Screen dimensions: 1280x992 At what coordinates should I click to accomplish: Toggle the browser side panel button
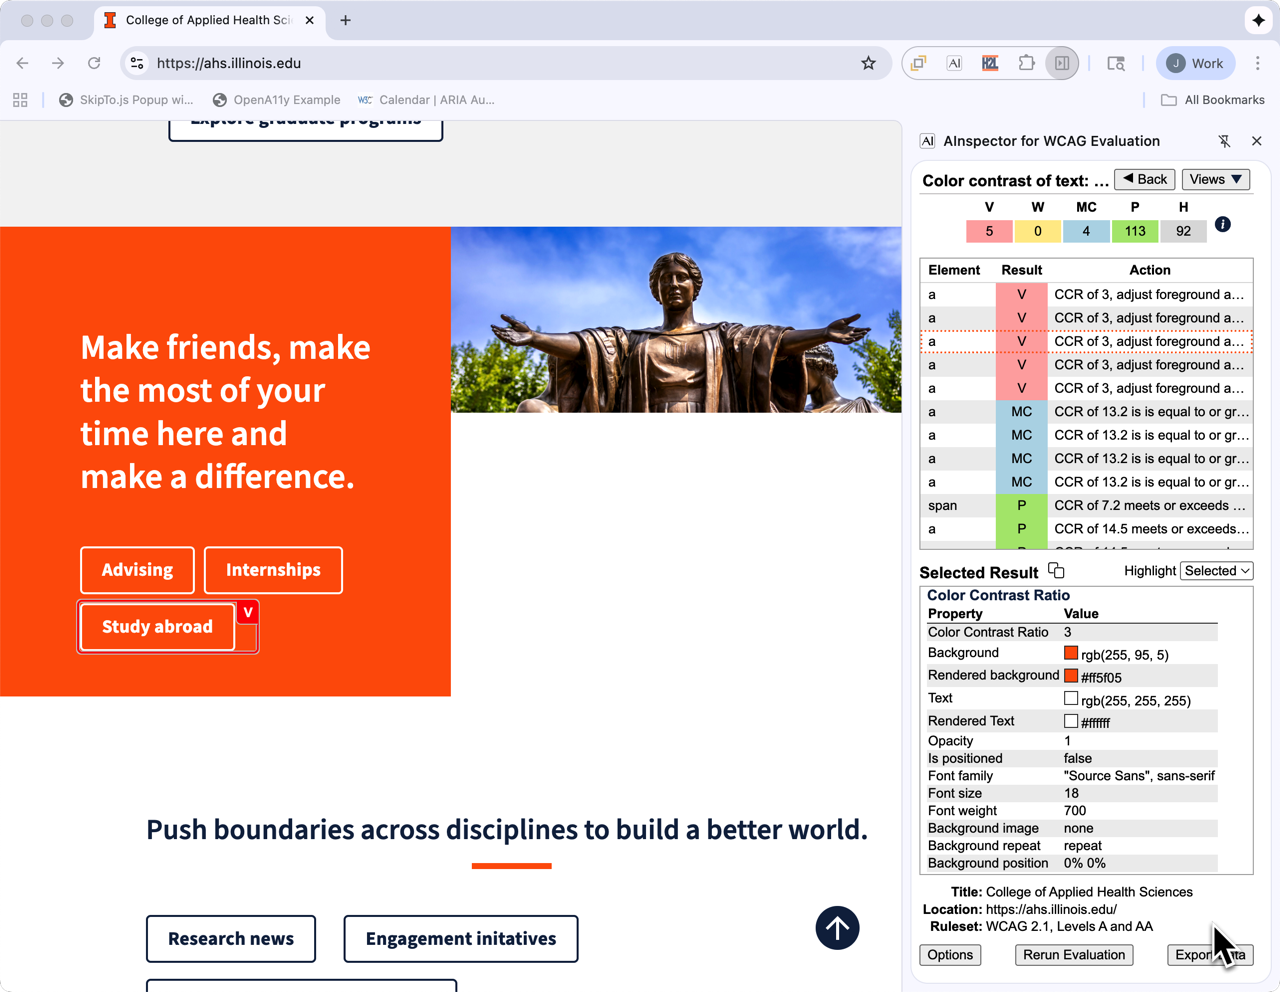(x=1062, y=63)
